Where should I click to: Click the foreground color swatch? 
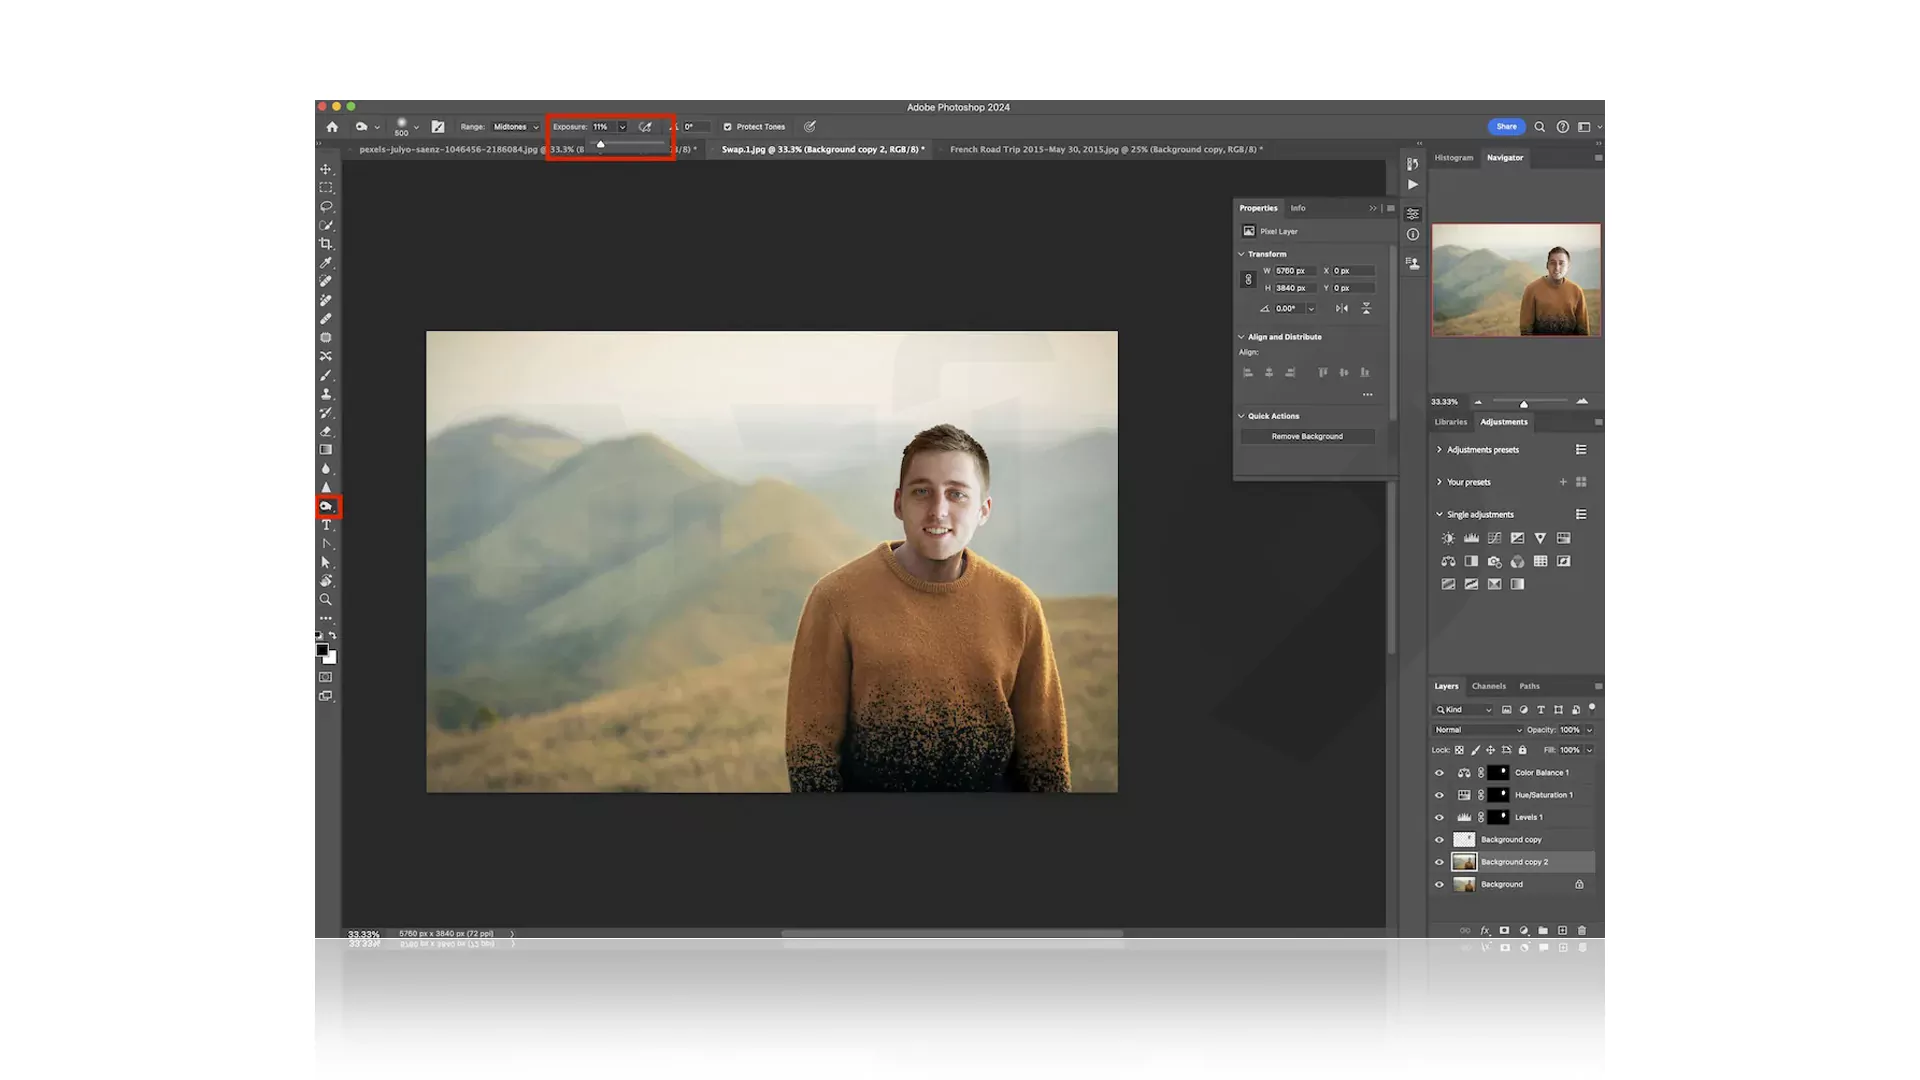(322, 650)
